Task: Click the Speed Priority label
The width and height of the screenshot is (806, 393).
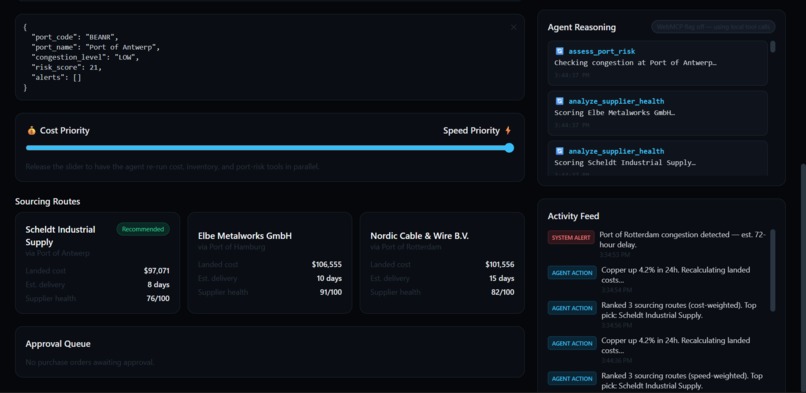Action: point(471,130)
